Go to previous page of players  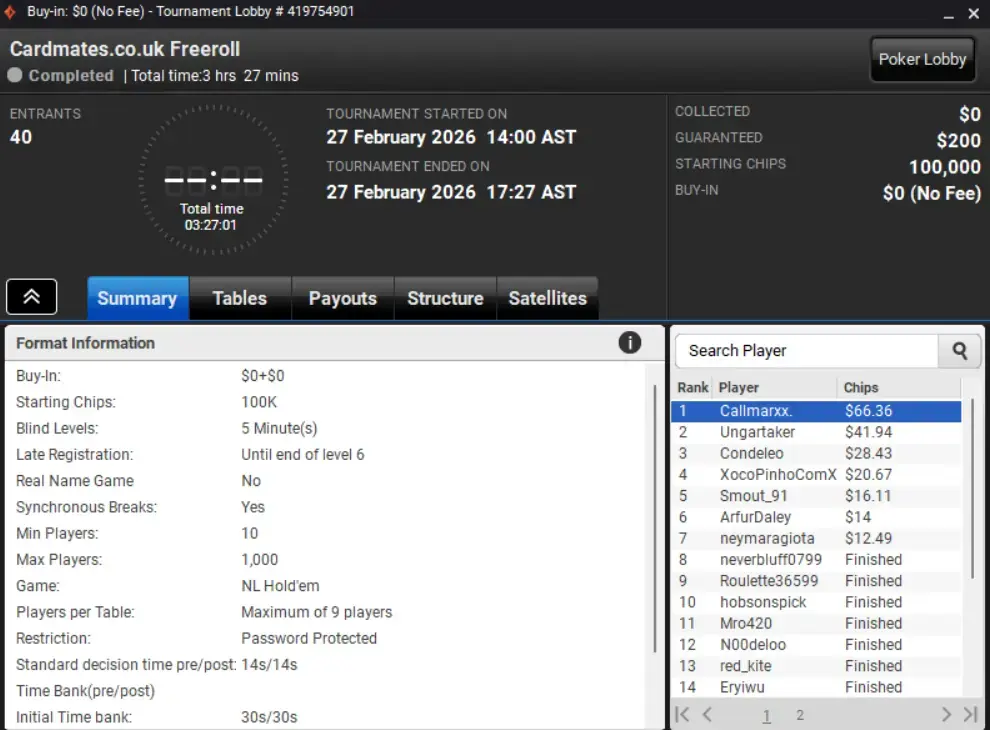point(707,714)
